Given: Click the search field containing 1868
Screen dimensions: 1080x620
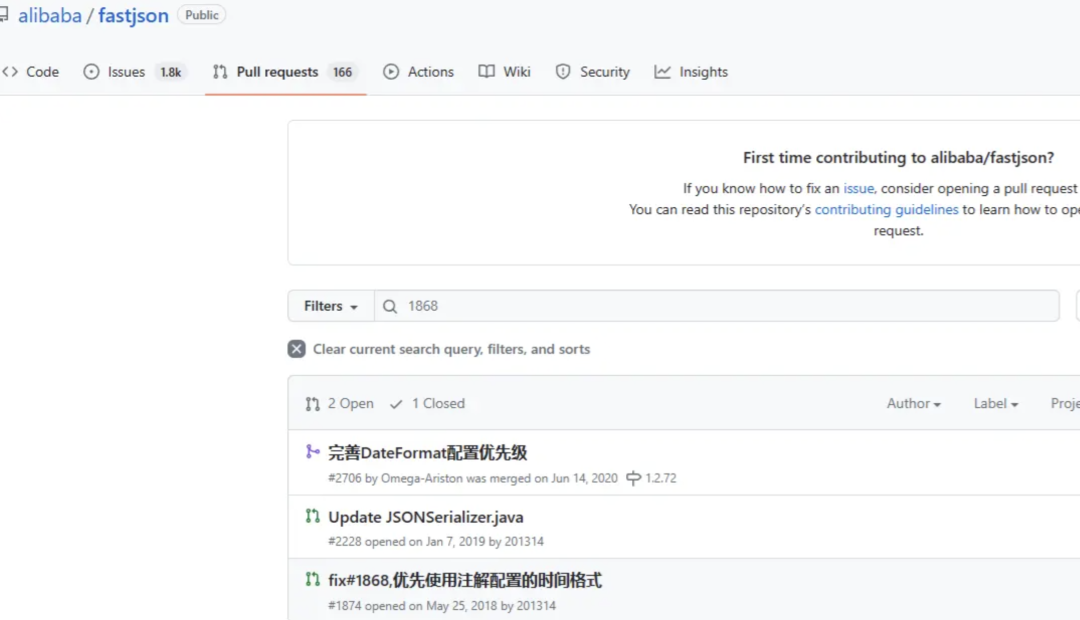Looking at the screenshot, I should coord(720,306).
